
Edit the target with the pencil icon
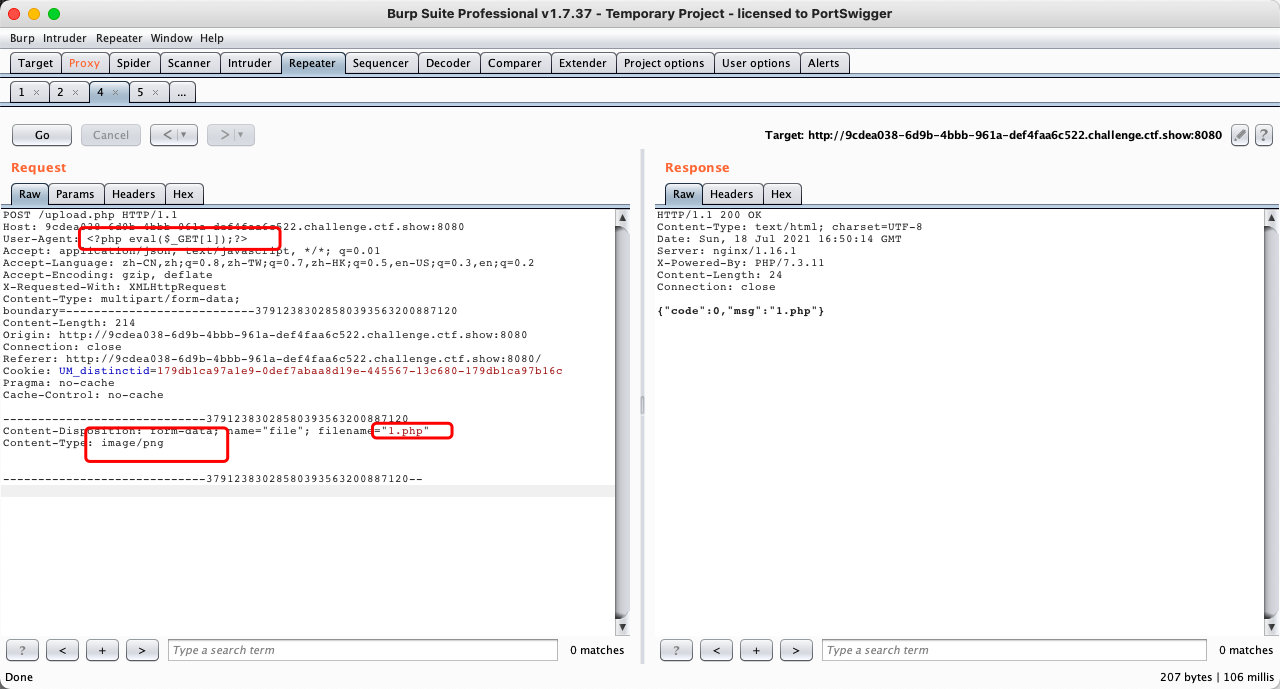(1240, 135)
